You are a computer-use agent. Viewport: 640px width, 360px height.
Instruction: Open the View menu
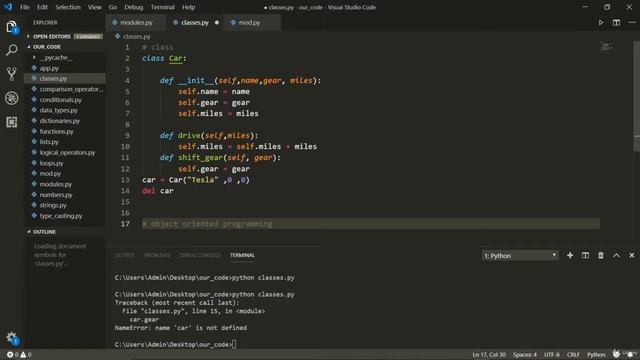point(94,7)
